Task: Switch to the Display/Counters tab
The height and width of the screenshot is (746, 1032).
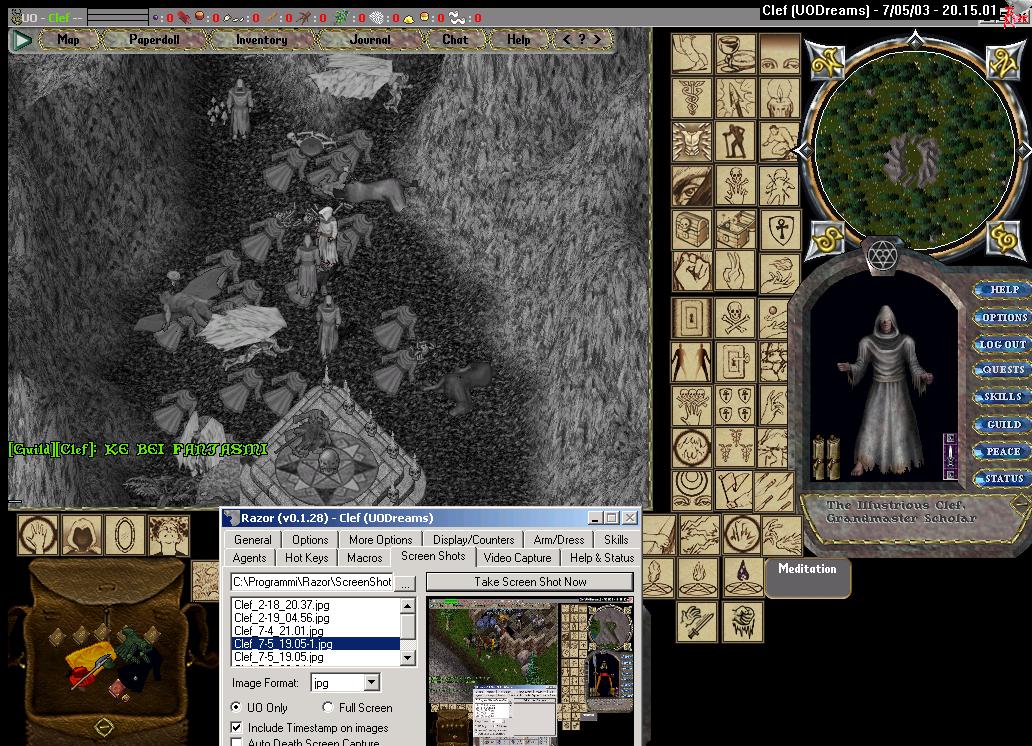Action: click(x=473, y=540)
